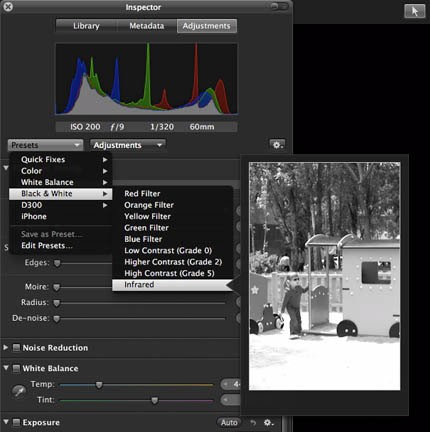Toggle the White Balance checkbox
The width and height of the screenshot is (430, 432).
click(16, 368)
